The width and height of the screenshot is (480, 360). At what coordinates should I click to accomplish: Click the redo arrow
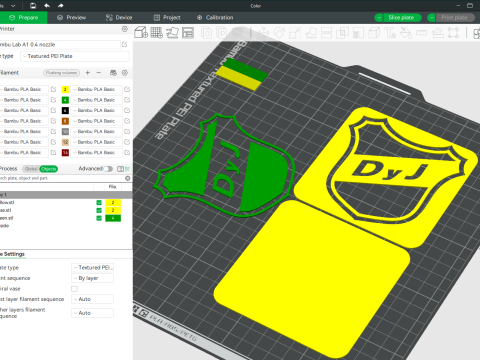60,6
